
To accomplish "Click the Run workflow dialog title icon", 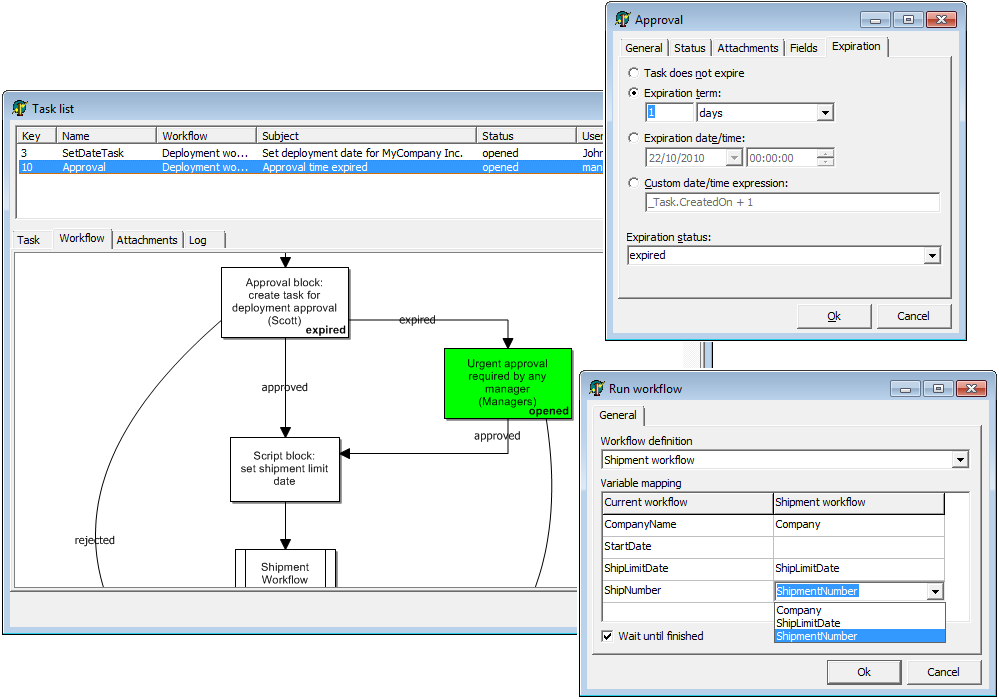I will click(x=597, y=389).
